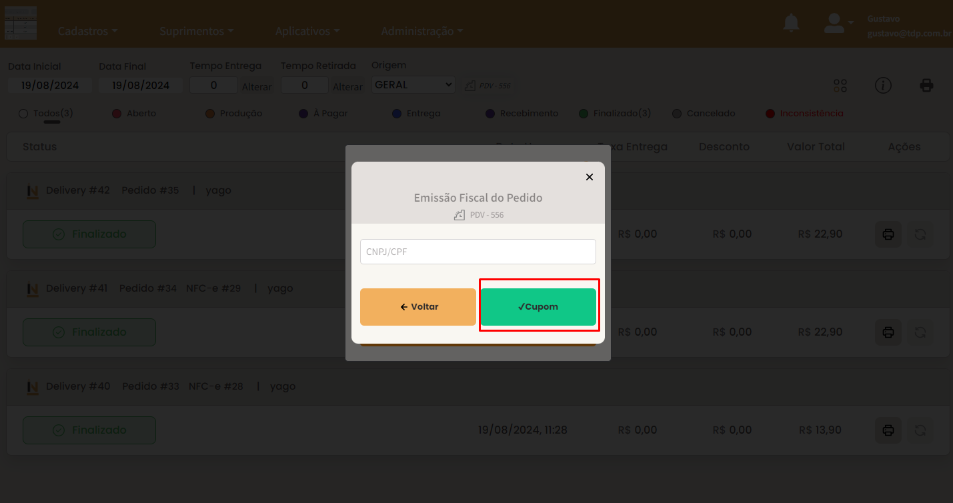Image resolution: width=953 pixels, height=503 pixels.
Task: Click the toolbar printer icon
Action: tap(926, 86)
